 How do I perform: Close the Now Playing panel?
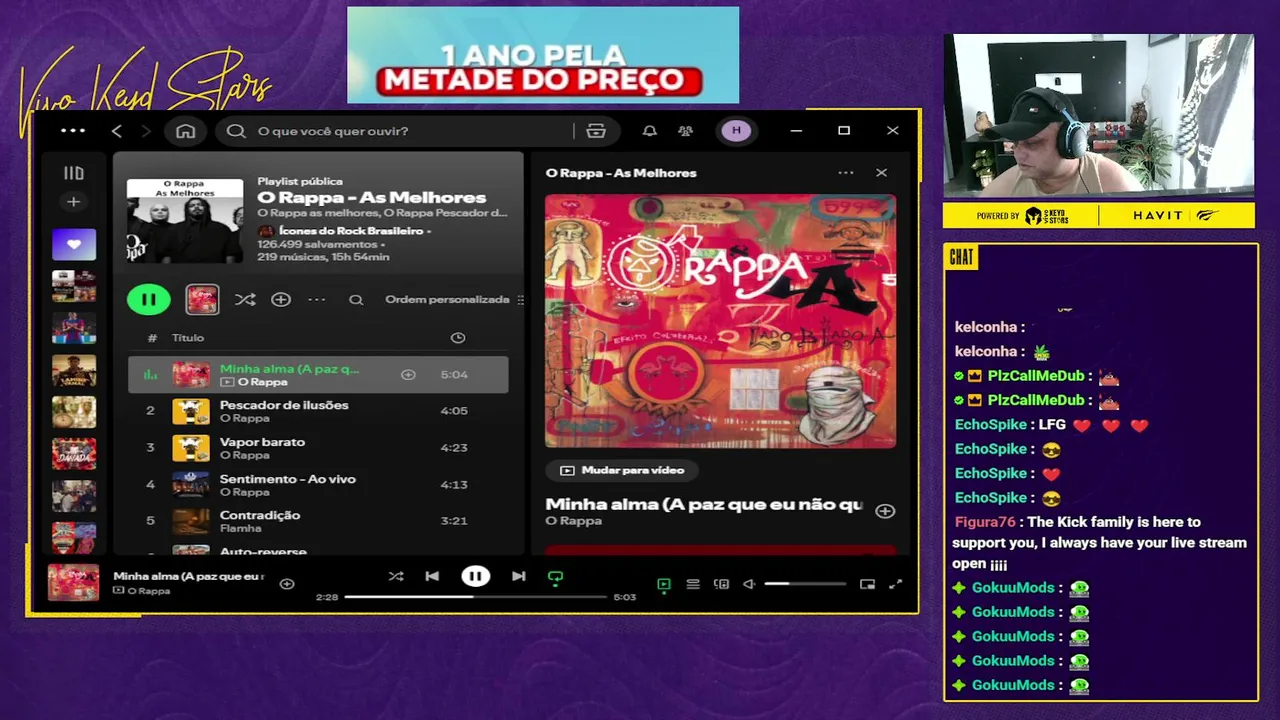coord(882,173)
